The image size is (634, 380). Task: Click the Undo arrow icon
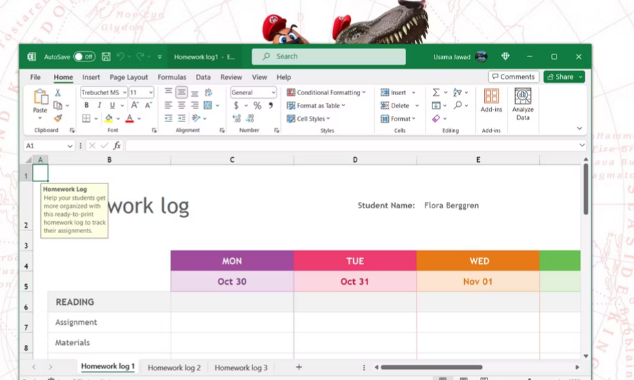(120, 57)
